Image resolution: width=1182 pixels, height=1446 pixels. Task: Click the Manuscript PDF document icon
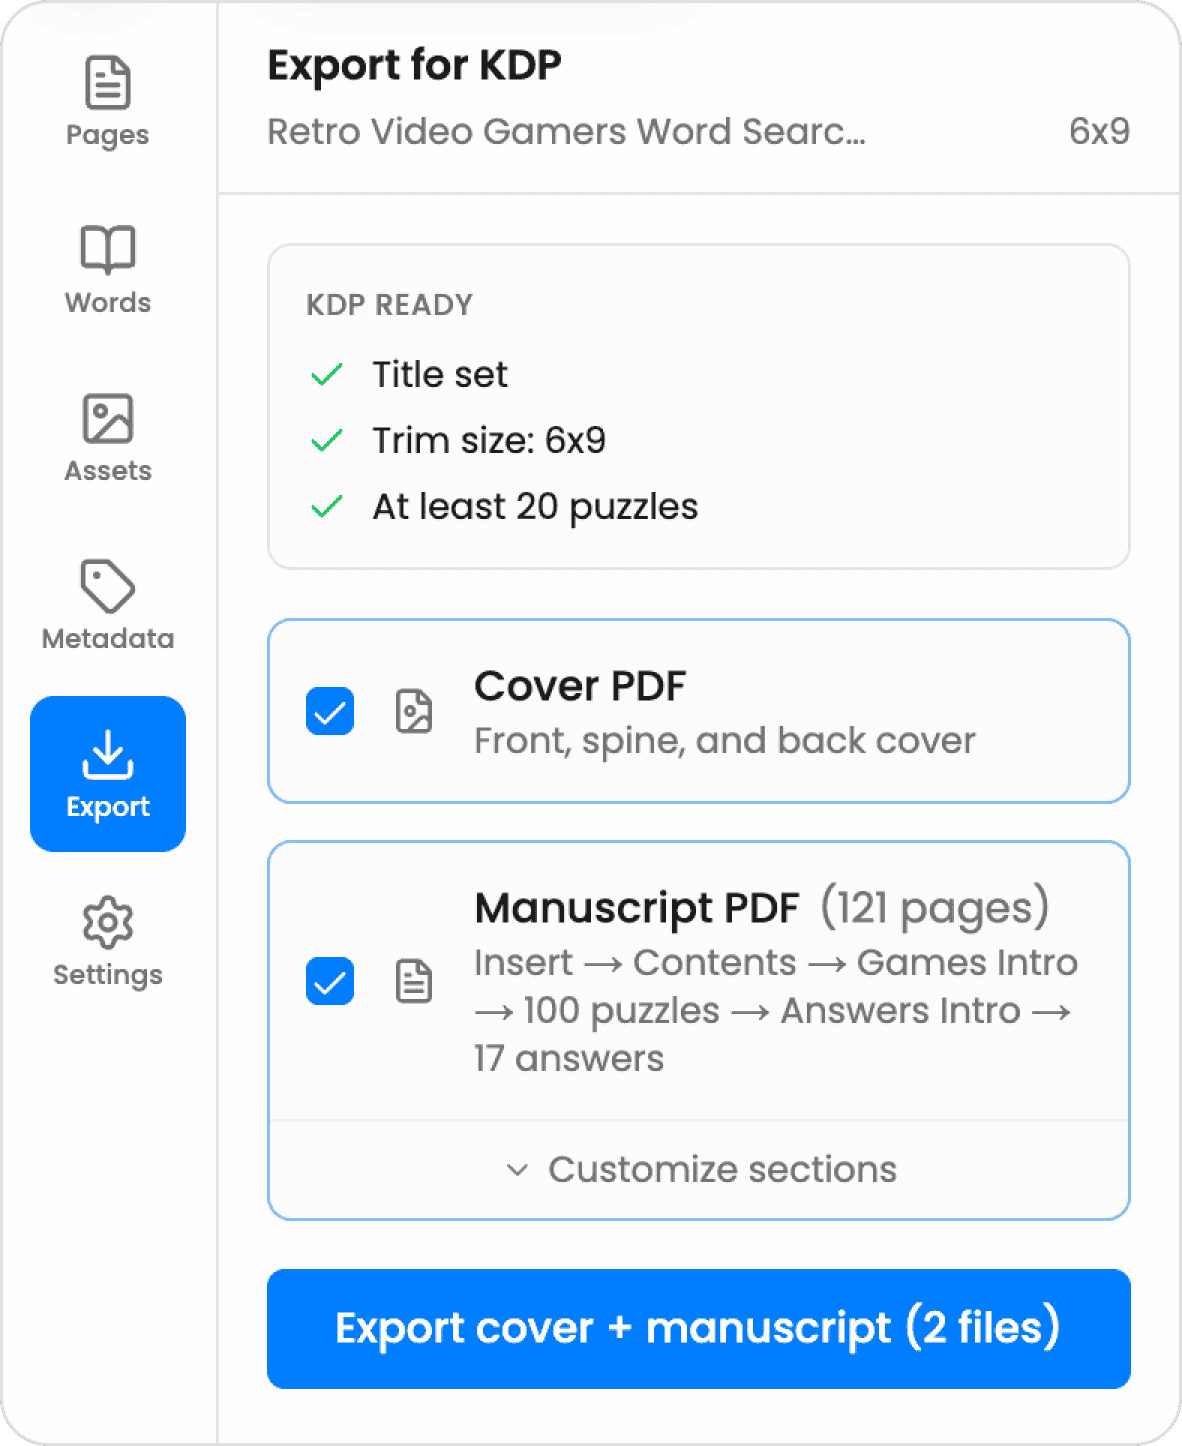pyautogui.click(x=414, y=981)
